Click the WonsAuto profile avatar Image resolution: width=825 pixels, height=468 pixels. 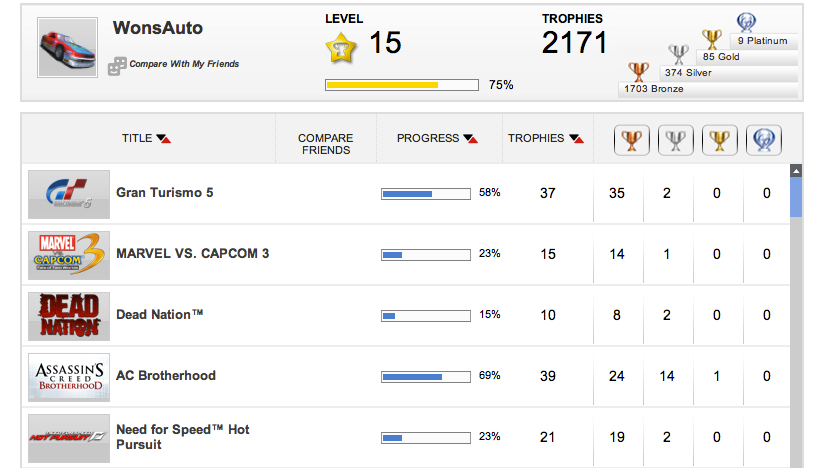pos(69,47)
